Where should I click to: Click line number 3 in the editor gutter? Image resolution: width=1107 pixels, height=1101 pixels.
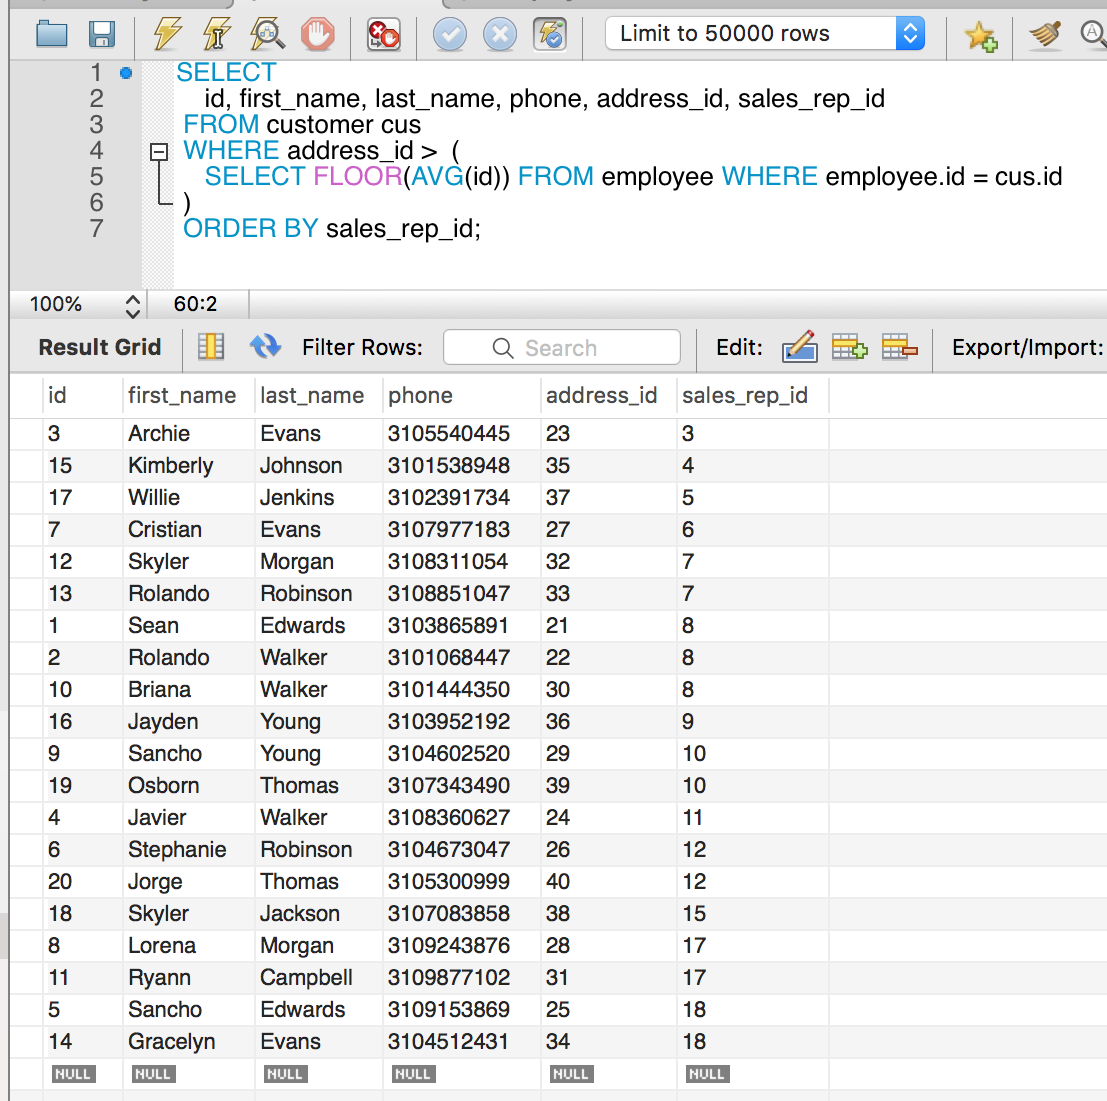[x=97, y=125]
